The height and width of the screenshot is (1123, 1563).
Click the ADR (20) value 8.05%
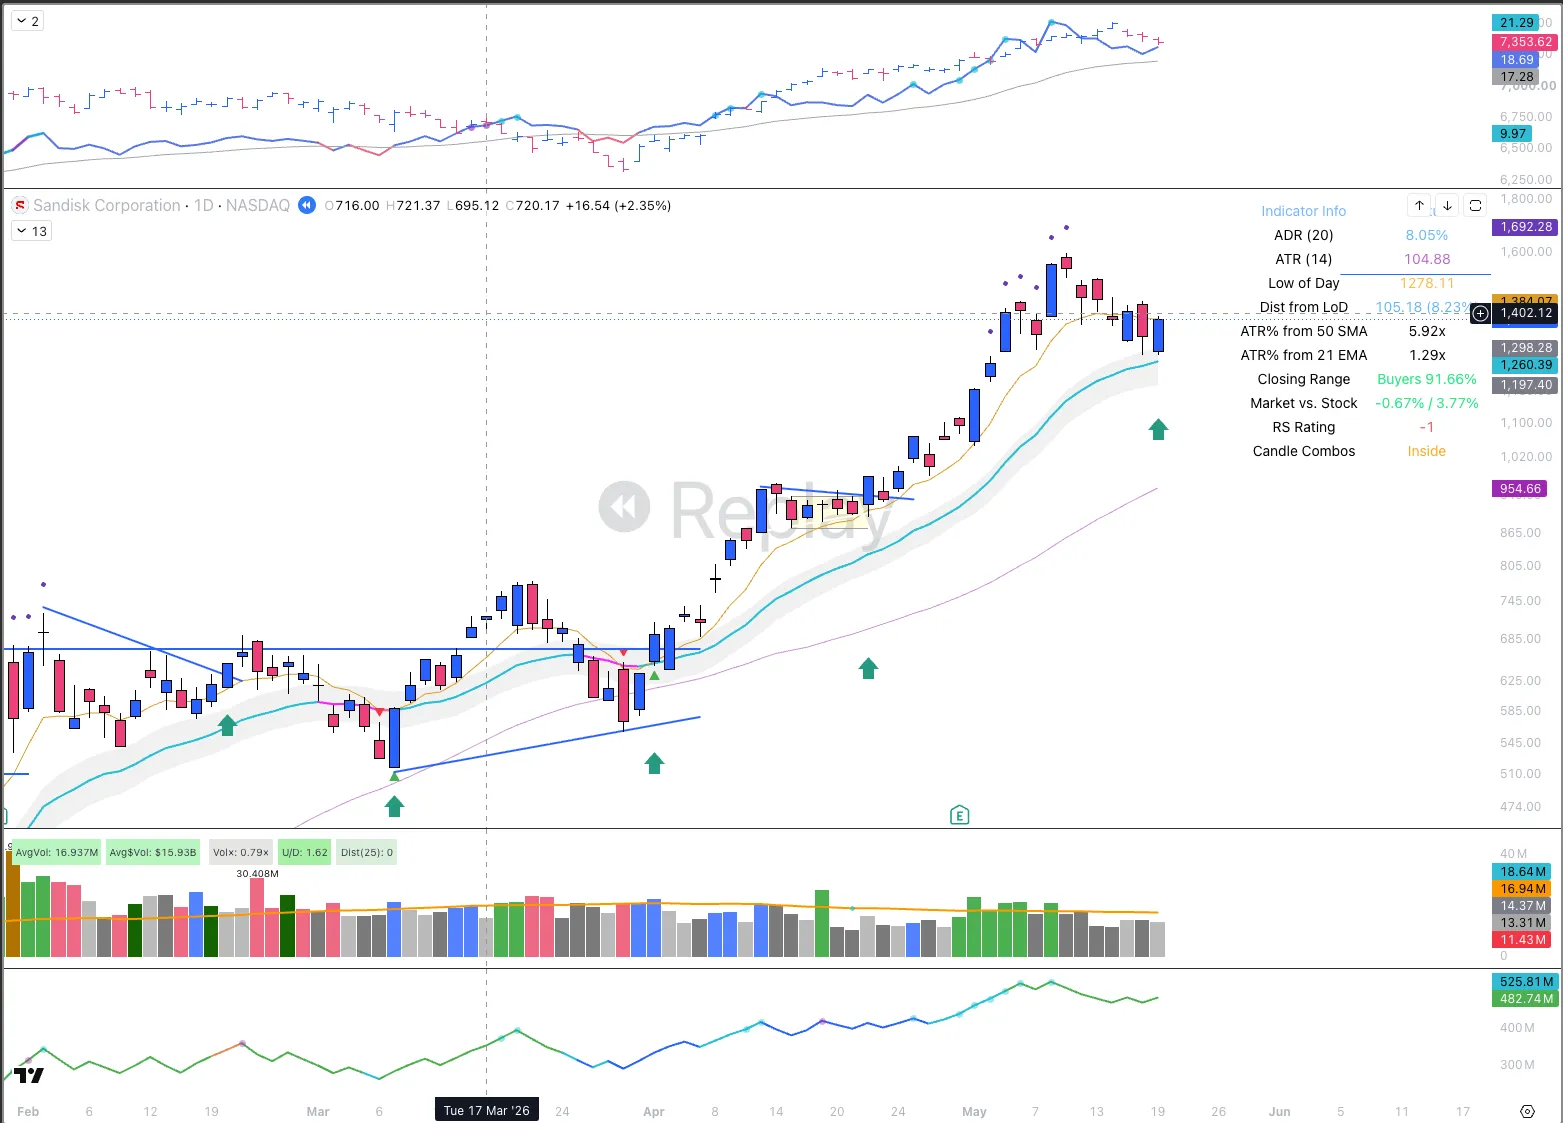pos(1427,235)
